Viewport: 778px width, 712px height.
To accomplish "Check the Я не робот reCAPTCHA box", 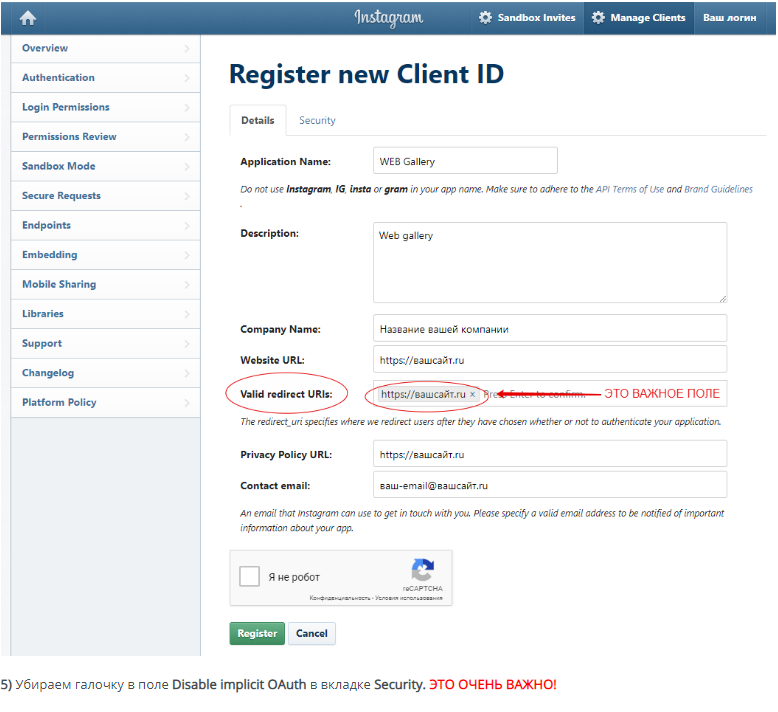I will point(249,577).
